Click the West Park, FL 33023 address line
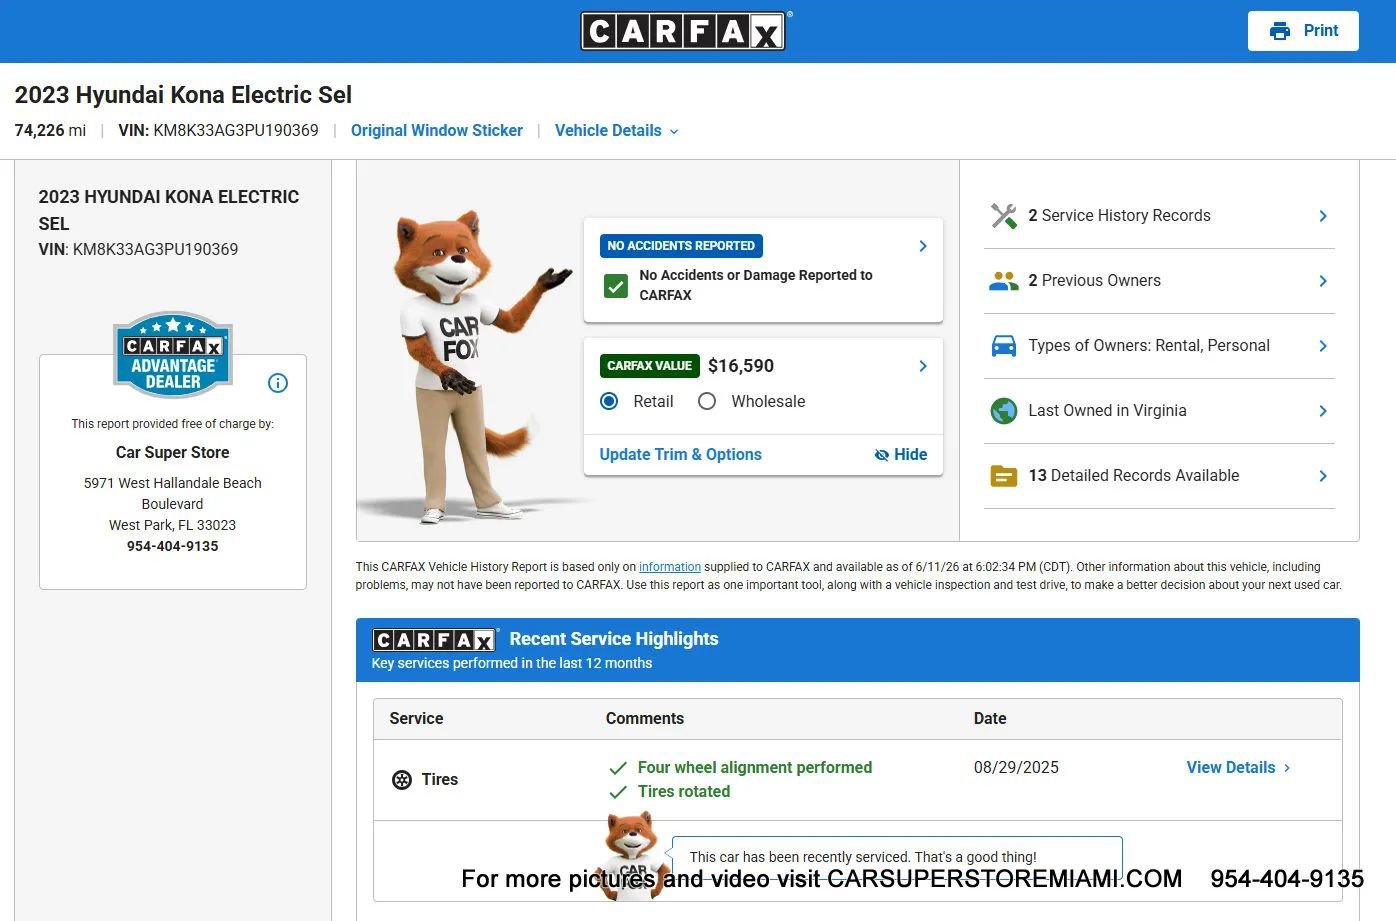 point(173,526)
